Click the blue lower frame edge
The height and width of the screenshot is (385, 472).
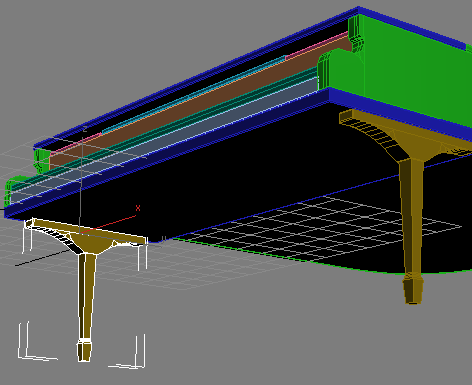pos(167,152)
